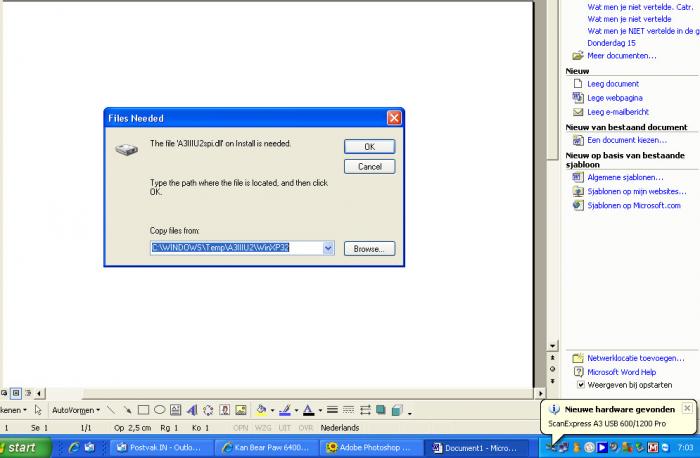Image resolution: width=700 pixels, height=458 pixels.
Task: Click red M icon in system tray
Action: coord(653,447)
